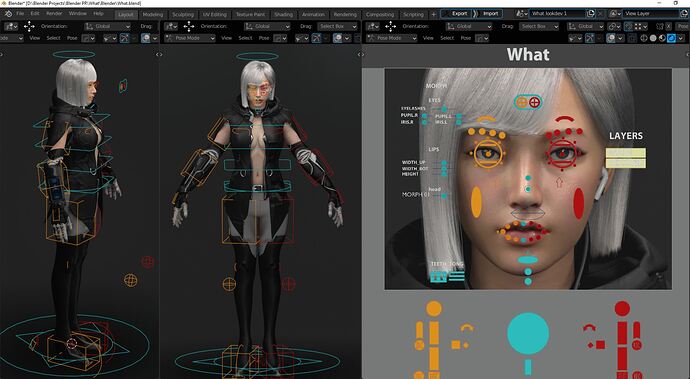Open the Help menu
The width and height of the screenshot is (690, 379).
98,14
